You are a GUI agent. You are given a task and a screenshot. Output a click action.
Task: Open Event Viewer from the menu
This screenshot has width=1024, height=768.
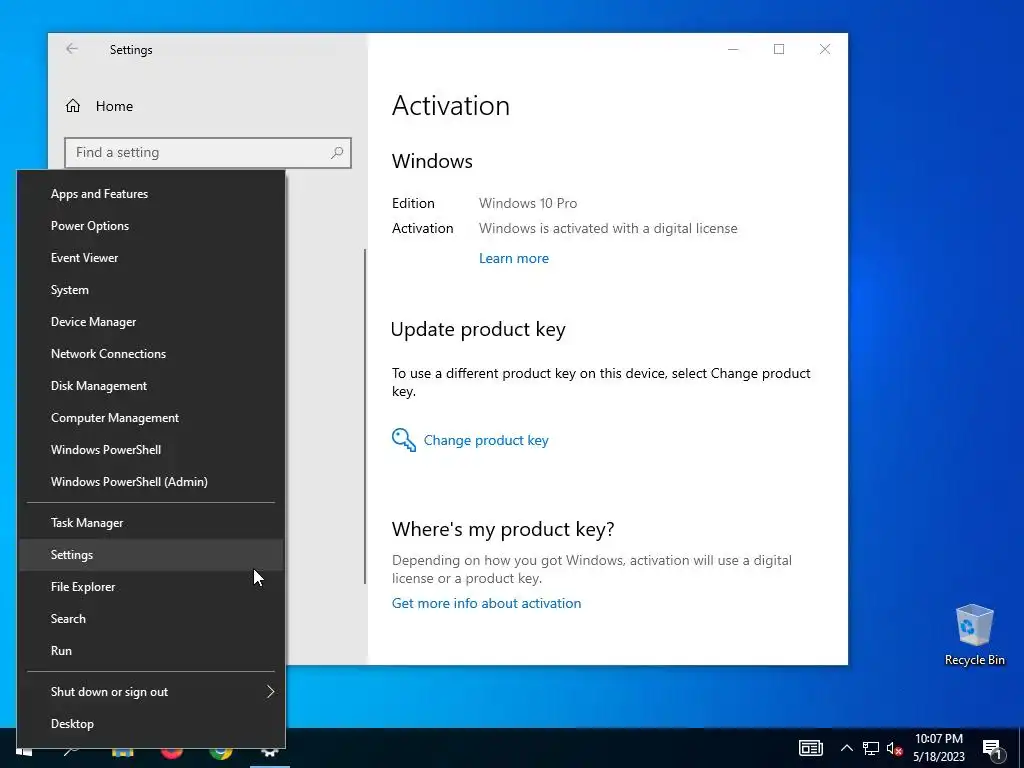pos(151,258)
